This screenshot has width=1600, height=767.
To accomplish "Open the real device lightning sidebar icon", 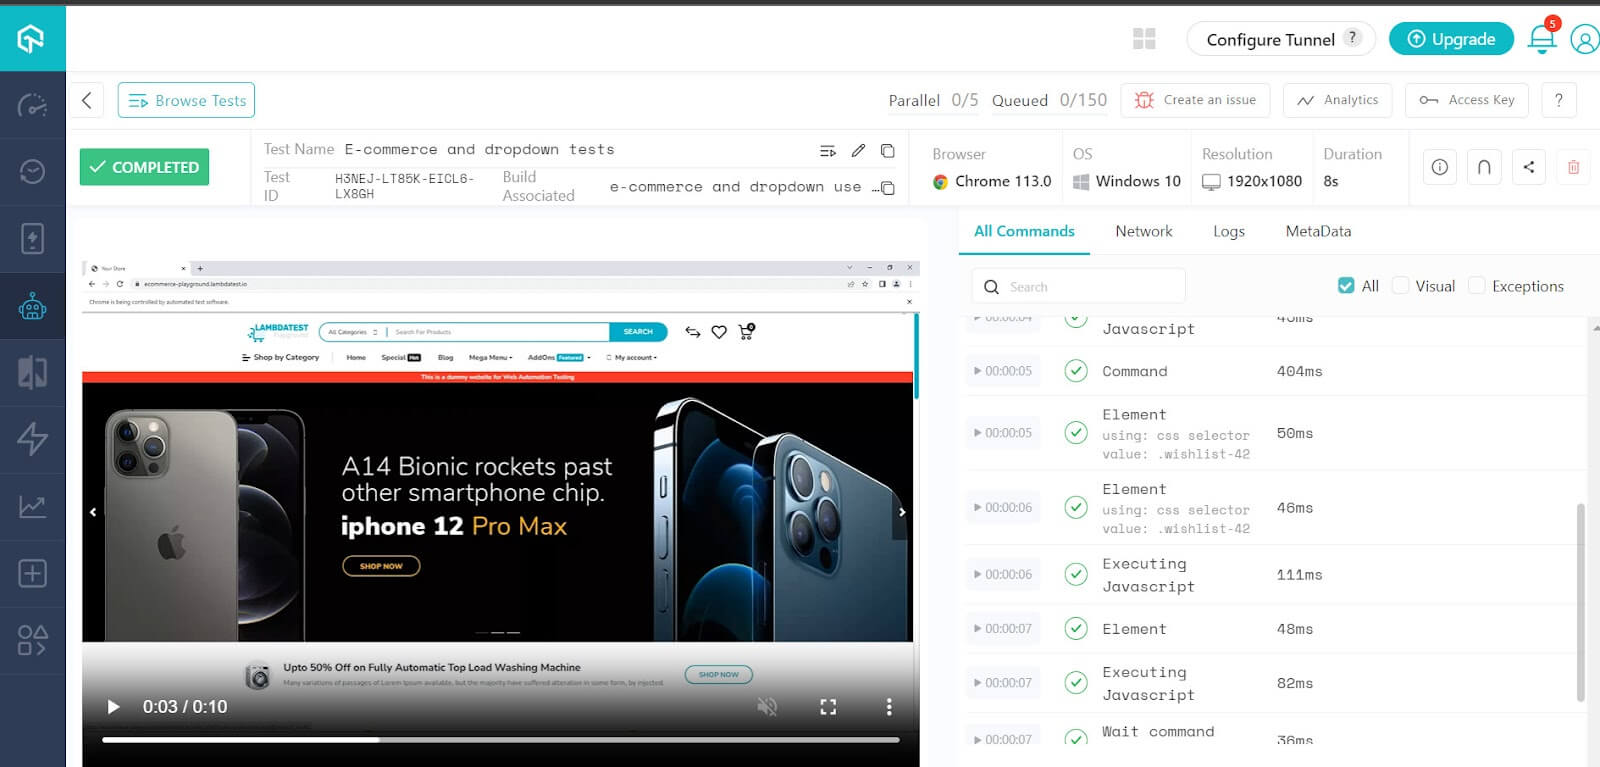I will point(32,238).
